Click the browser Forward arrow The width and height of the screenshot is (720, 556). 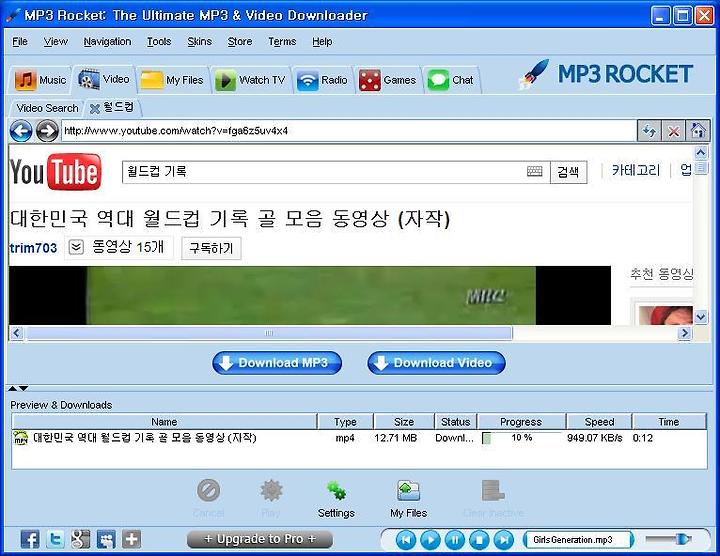click(47, 131)
